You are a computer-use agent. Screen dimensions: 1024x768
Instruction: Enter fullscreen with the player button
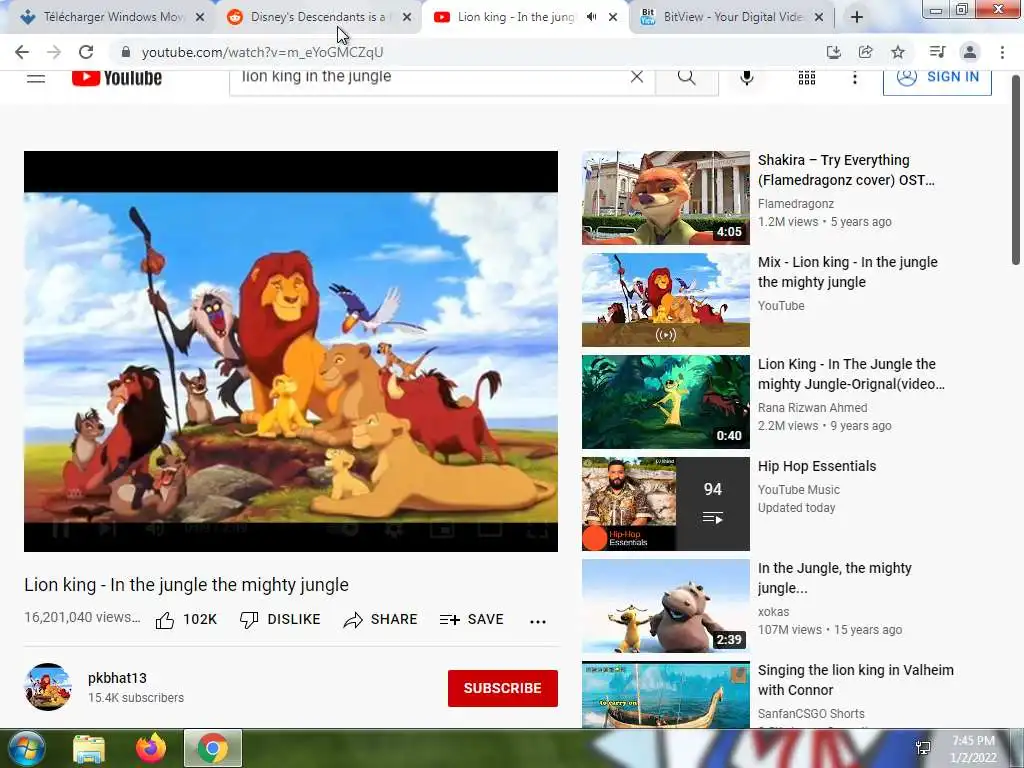tap(537, 529)
